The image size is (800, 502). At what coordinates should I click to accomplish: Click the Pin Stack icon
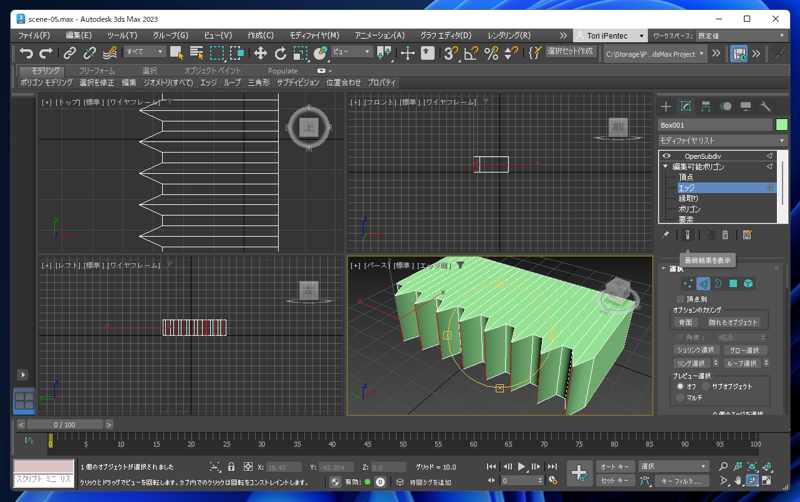[665, 235]
